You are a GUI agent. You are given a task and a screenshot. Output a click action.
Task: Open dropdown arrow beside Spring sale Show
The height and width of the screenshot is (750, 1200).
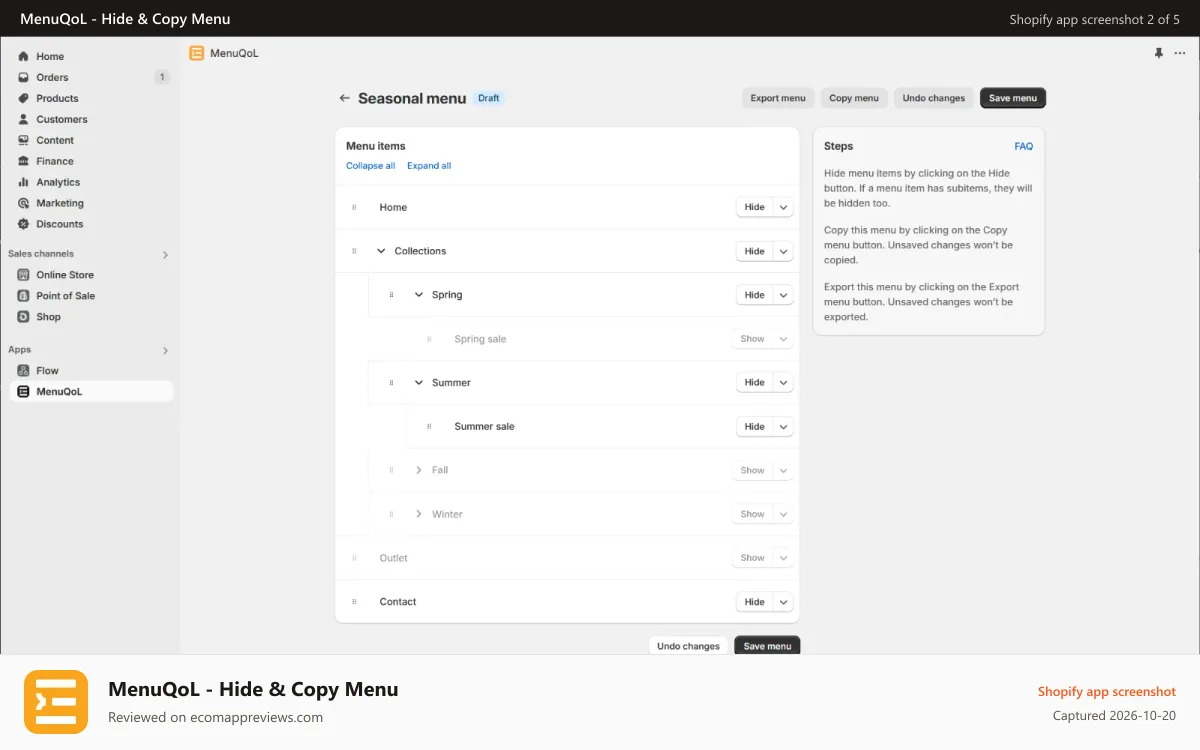point(784,339)
